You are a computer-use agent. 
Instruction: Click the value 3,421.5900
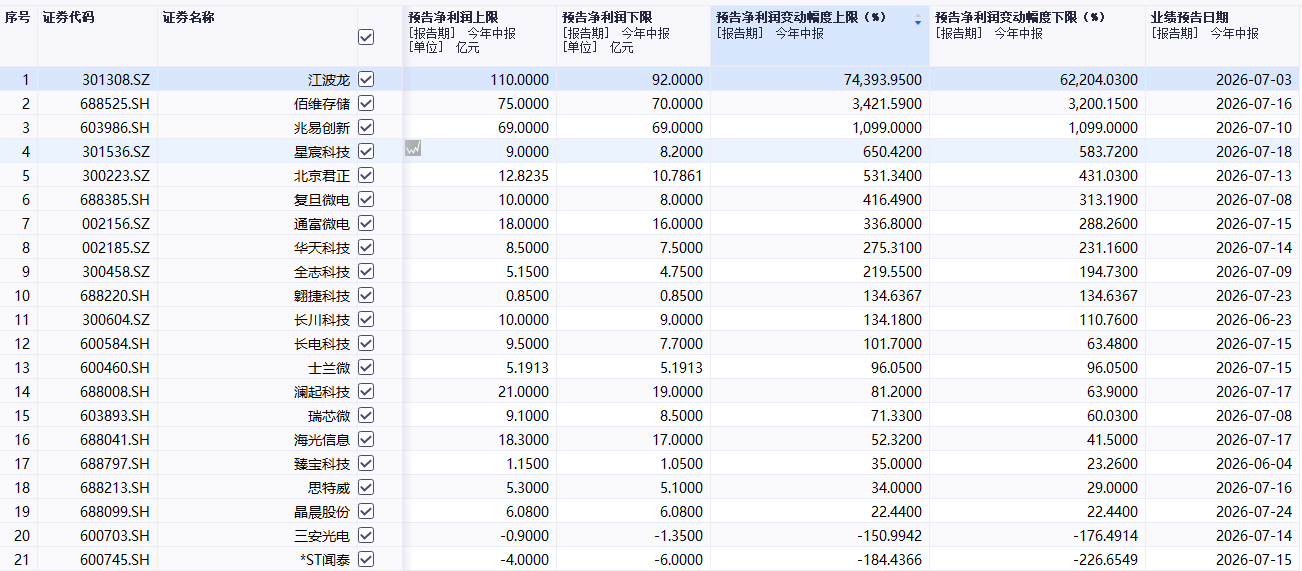885,103
